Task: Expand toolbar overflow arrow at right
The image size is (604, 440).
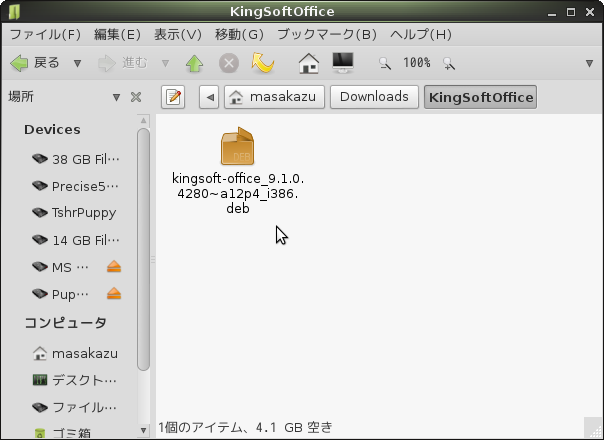Action: [589, 63]
